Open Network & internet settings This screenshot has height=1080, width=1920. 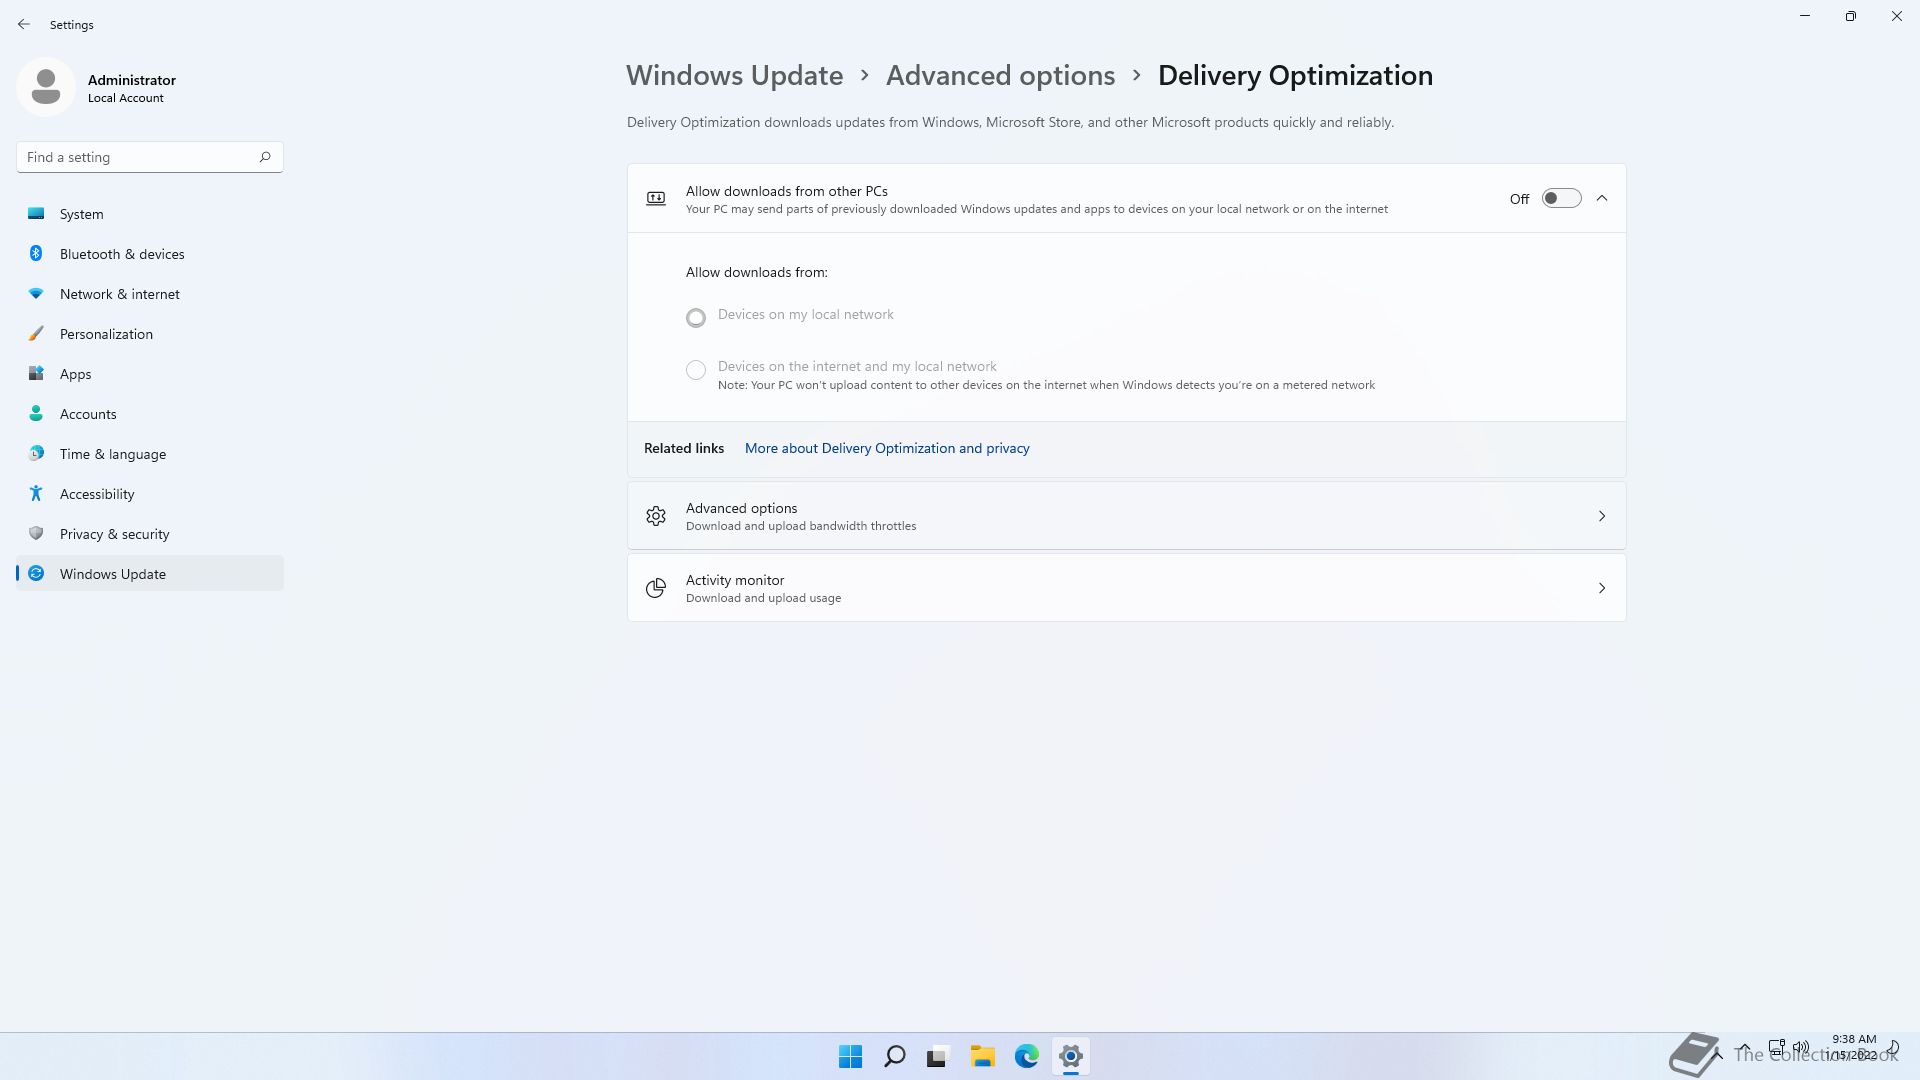click(x=150, y=294)
